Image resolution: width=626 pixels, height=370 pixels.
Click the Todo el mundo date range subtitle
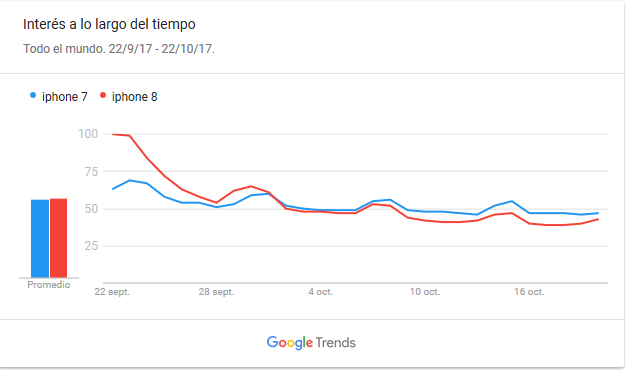(x=119, y=49)
